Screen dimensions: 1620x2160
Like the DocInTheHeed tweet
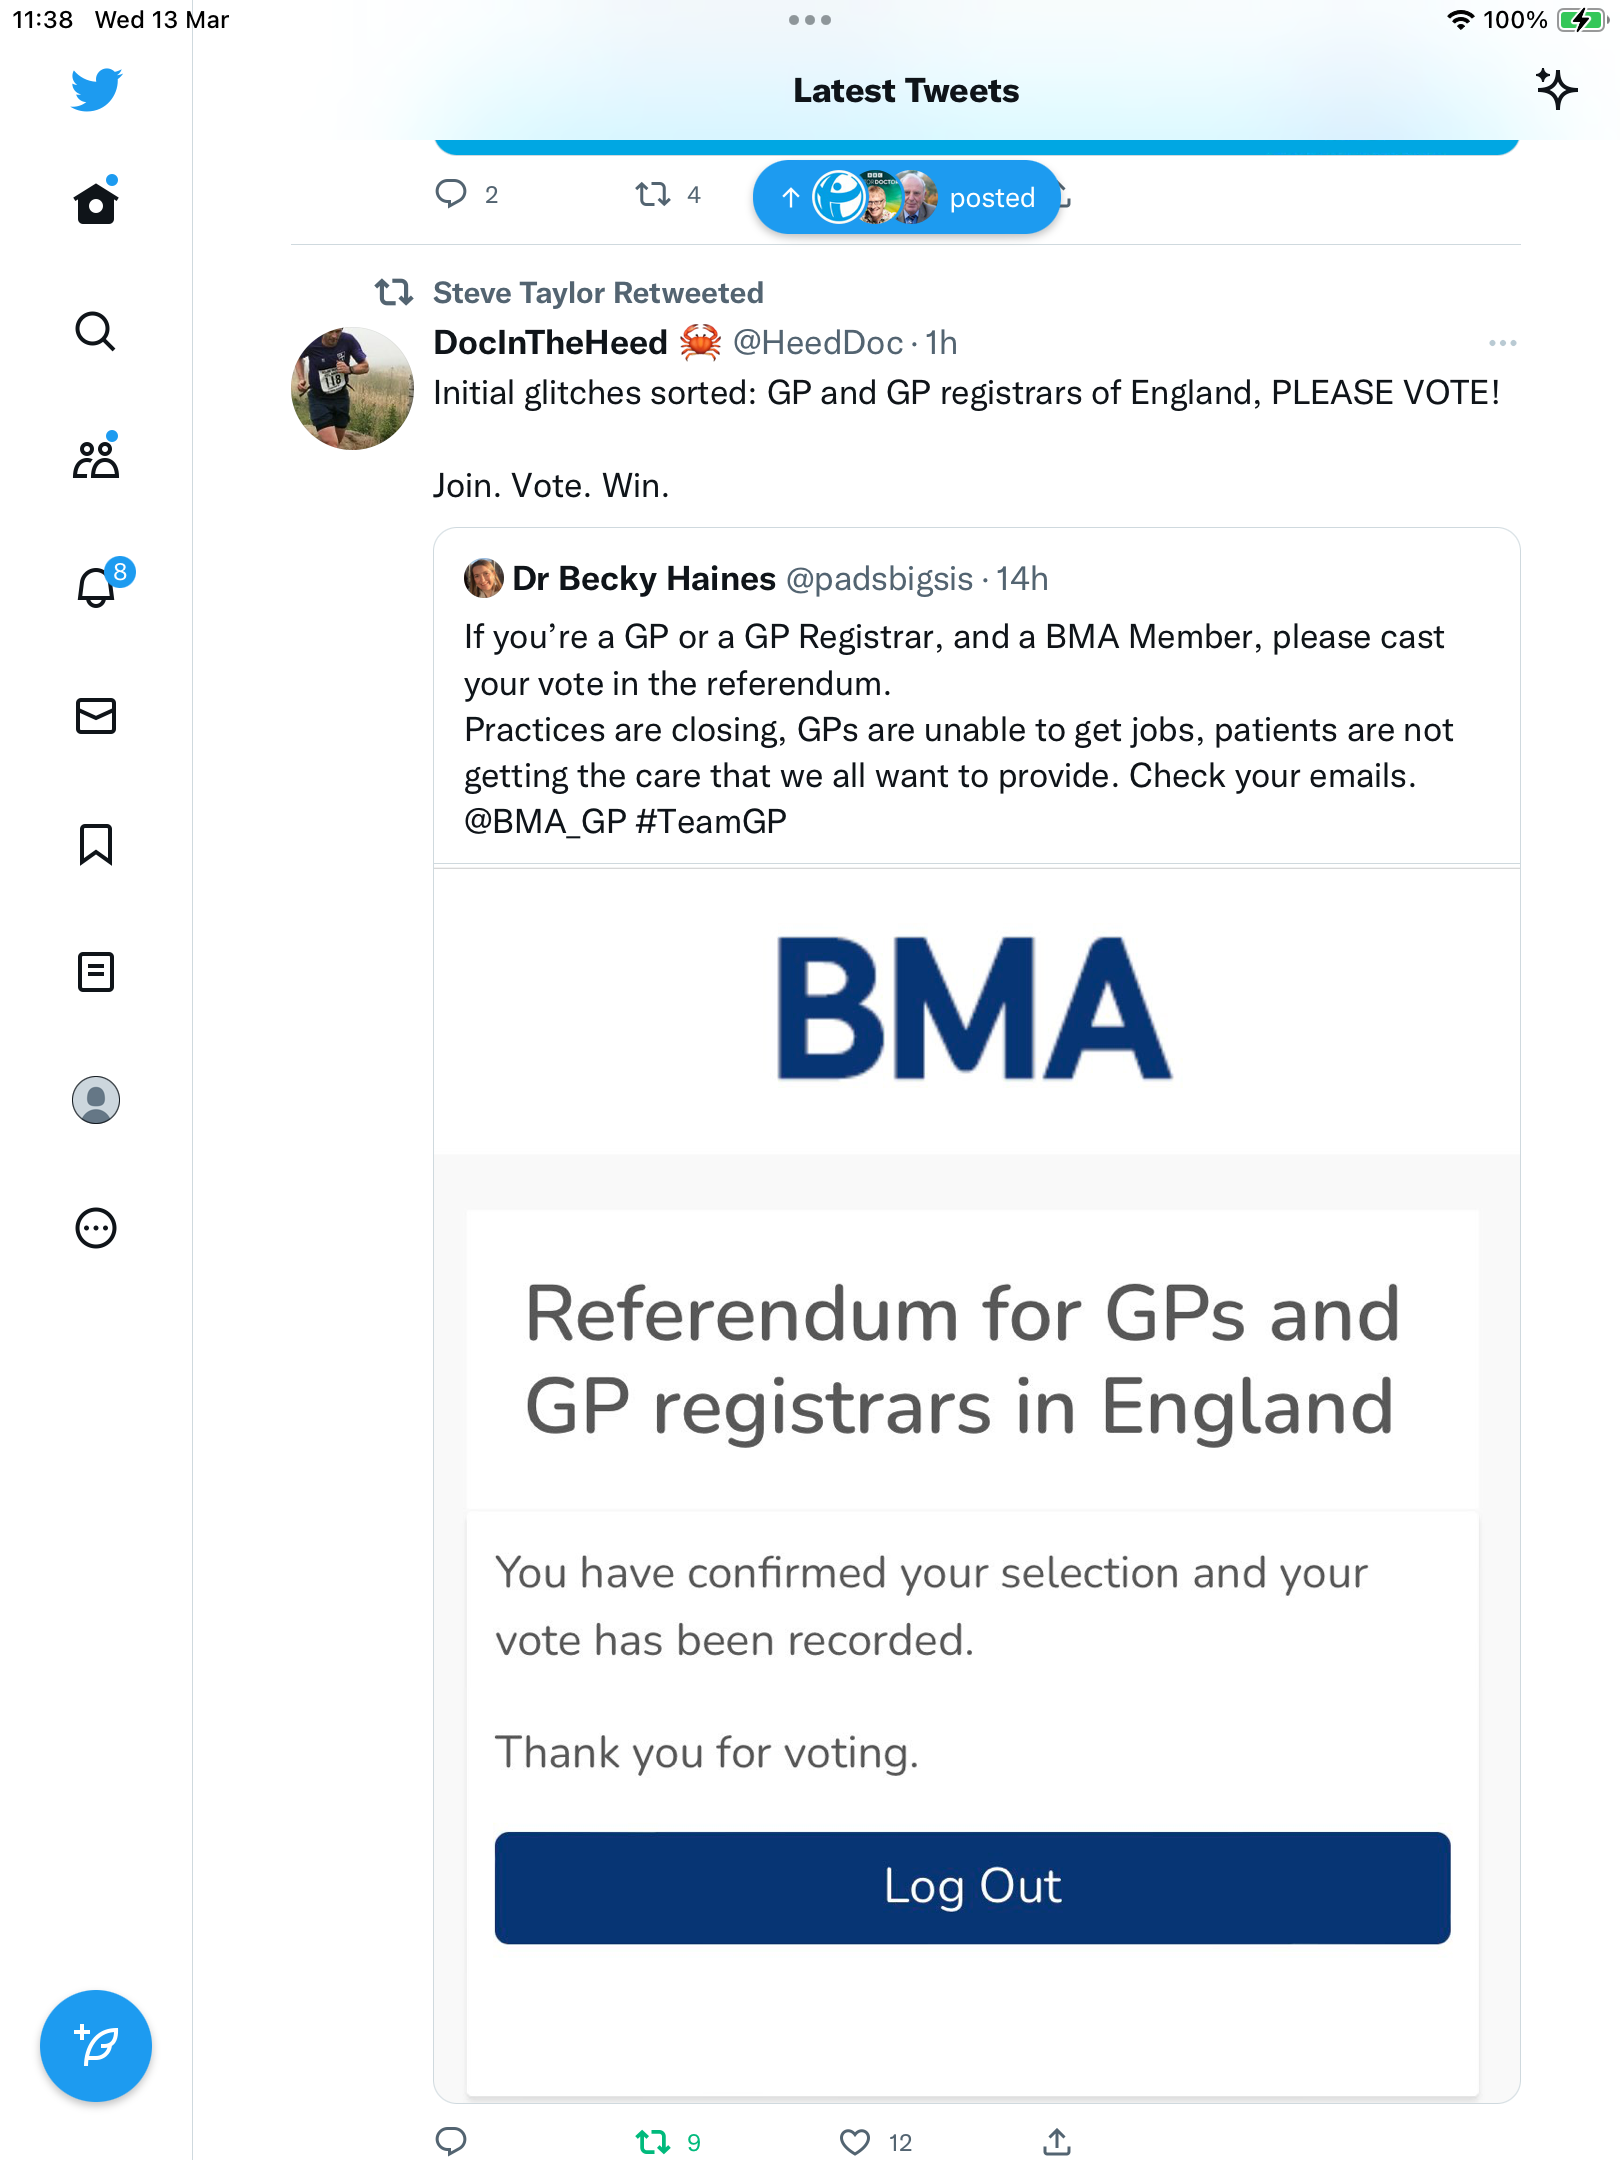point(875,2142)
